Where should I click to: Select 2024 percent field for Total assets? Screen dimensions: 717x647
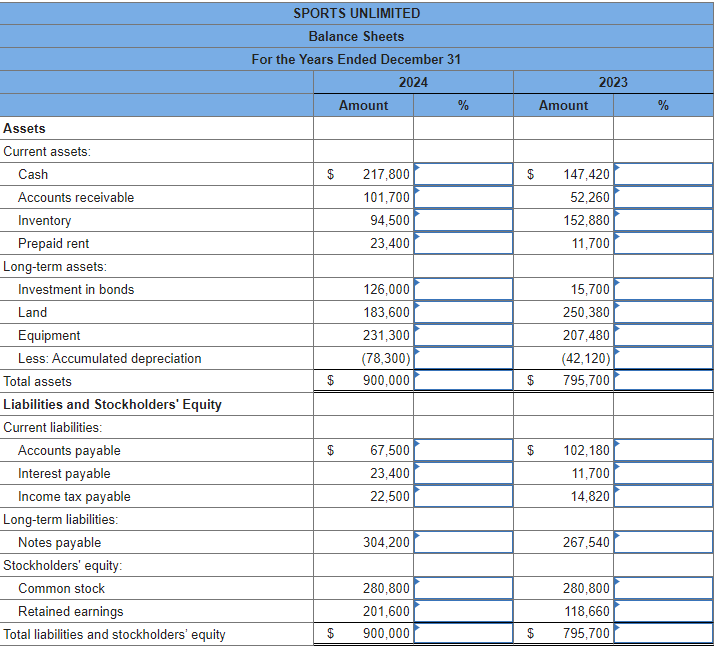[463, 380]
